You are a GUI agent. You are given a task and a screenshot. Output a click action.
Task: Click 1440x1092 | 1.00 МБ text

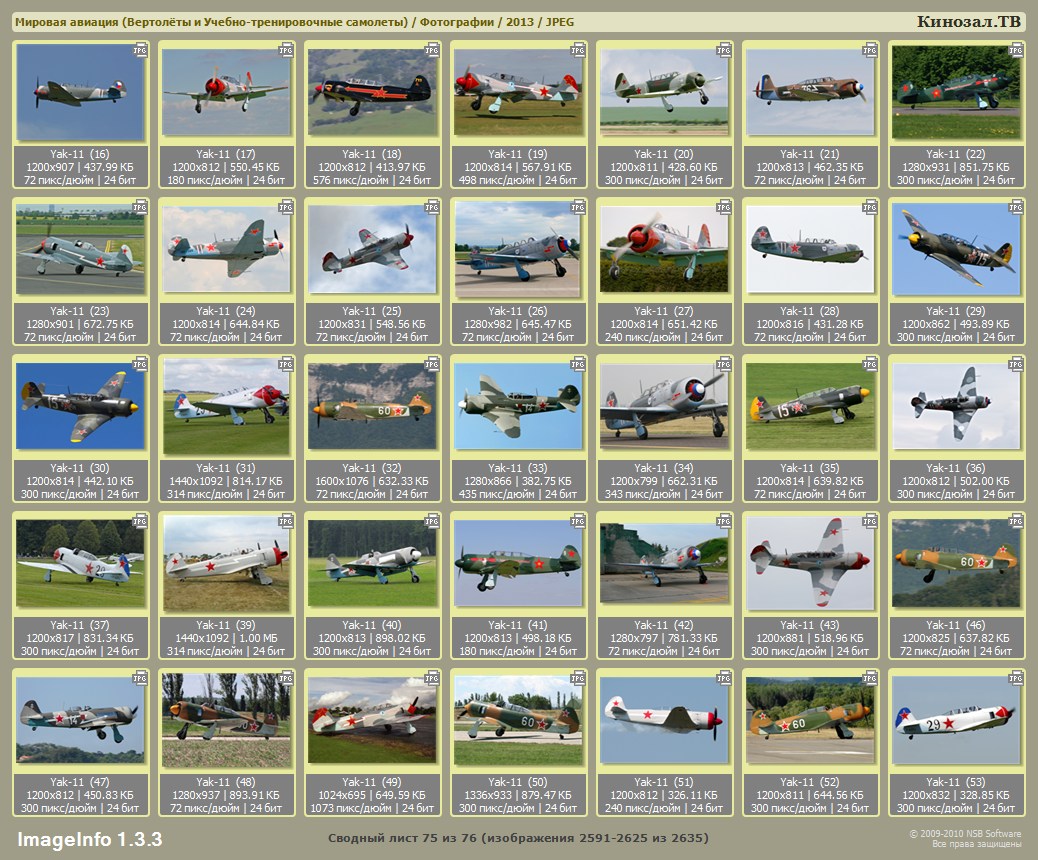pyautogui.click(x=226, y=638)
